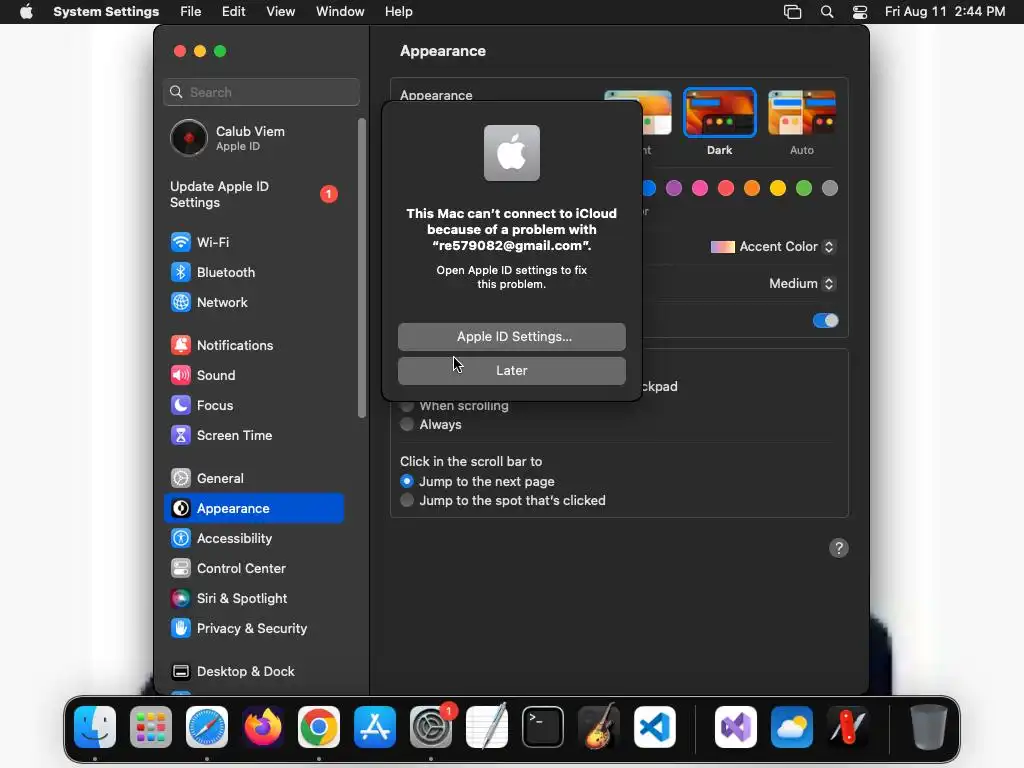The width and height of the screenshot is (1024, 768).
Task: Launch Visual Studio Code from Dock
Action: coord(655,727)
